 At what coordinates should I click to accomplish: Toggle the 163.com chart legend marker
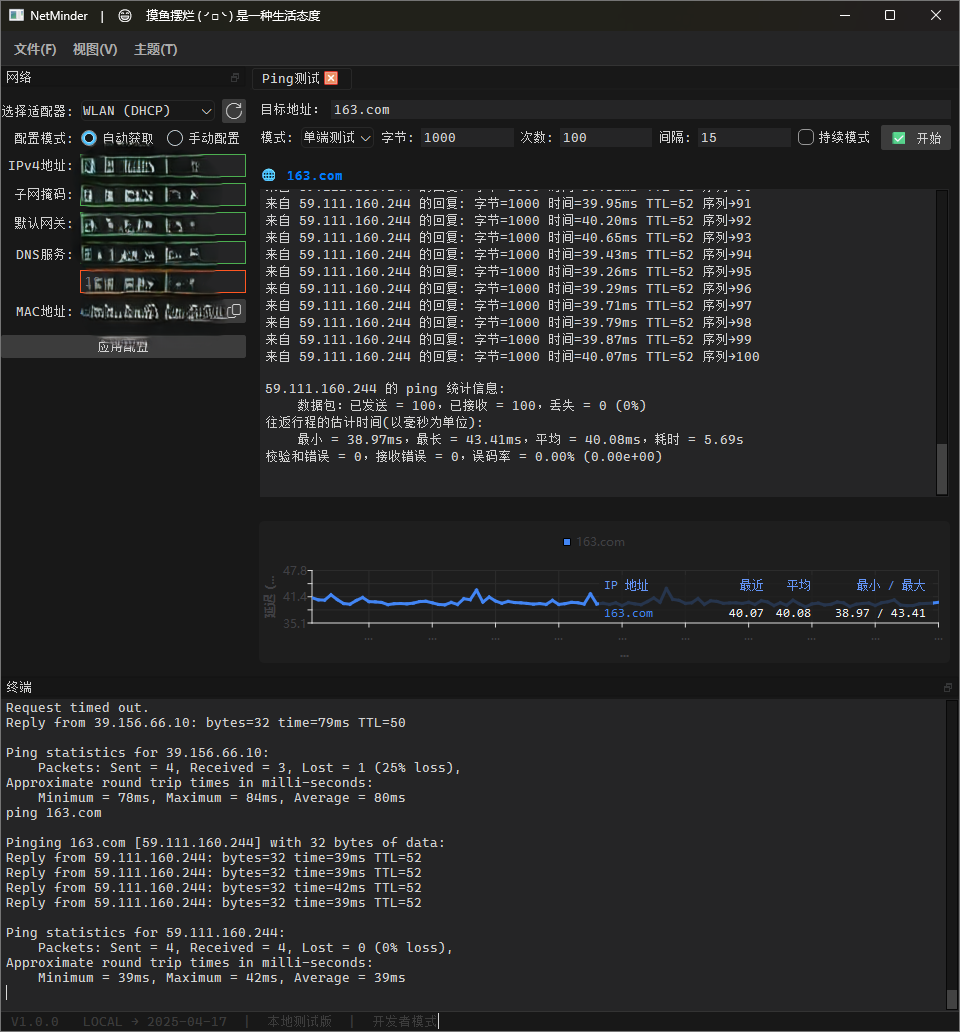click(x=567, y=542)
